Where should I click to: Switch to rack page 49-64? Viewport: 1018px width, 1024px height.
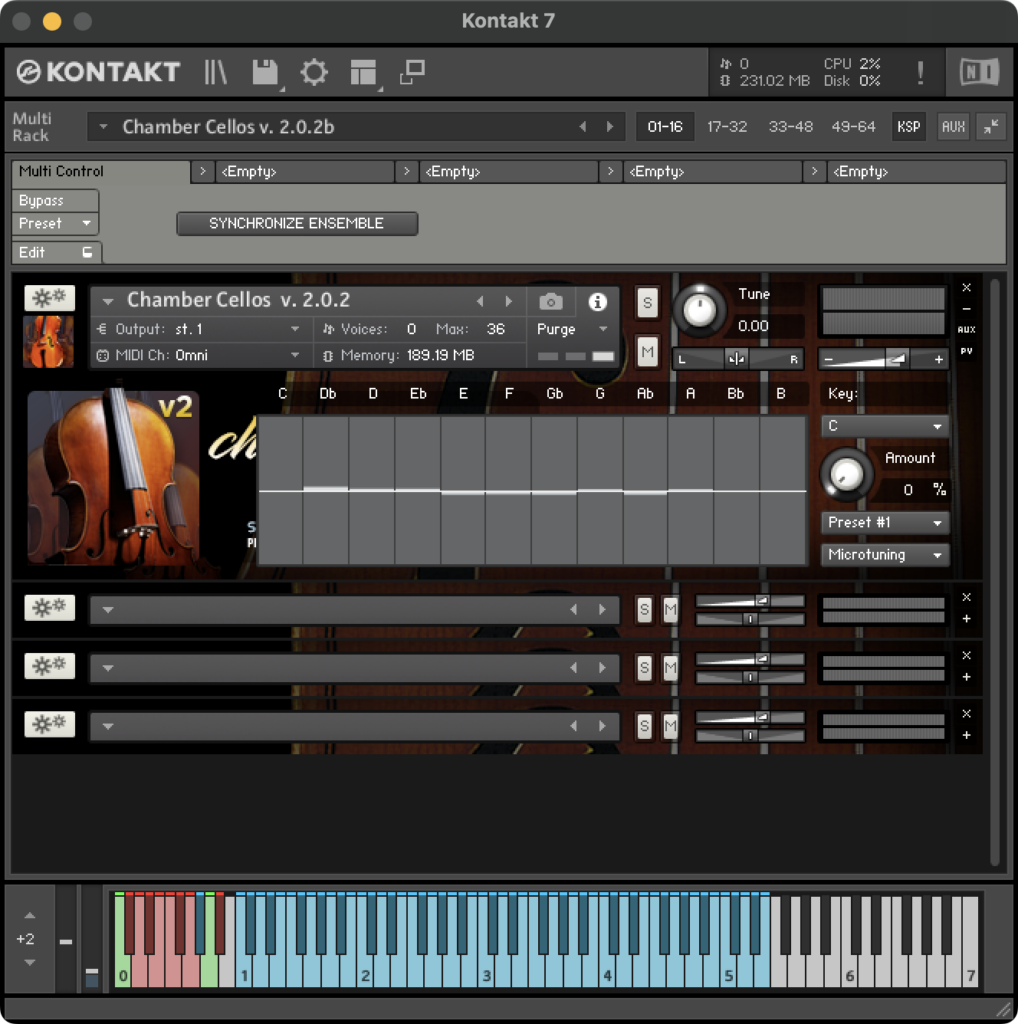(x=853, y=127)
